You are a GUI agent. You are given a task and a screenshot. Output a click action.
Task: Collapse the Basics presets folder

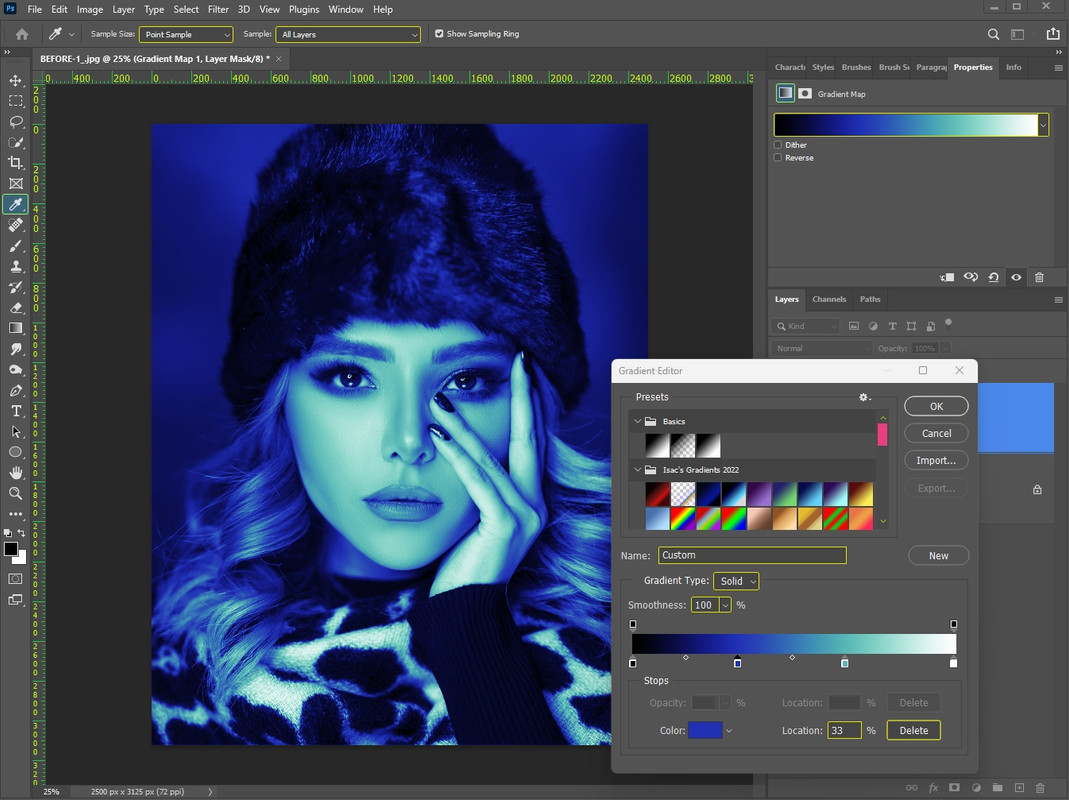pyautogui.click(x=637, y=421)
